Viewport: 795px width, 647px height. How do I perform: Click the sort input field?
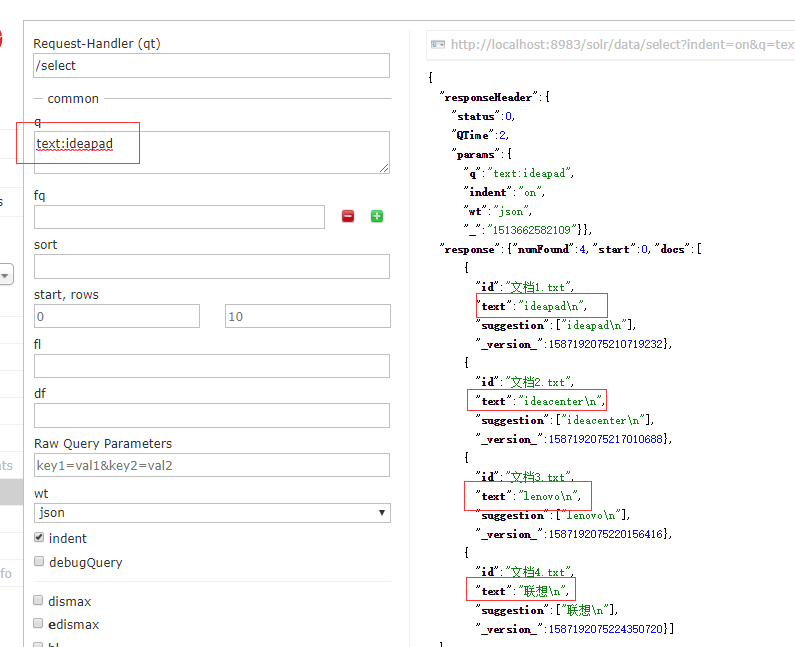click(x=211, y=267)
